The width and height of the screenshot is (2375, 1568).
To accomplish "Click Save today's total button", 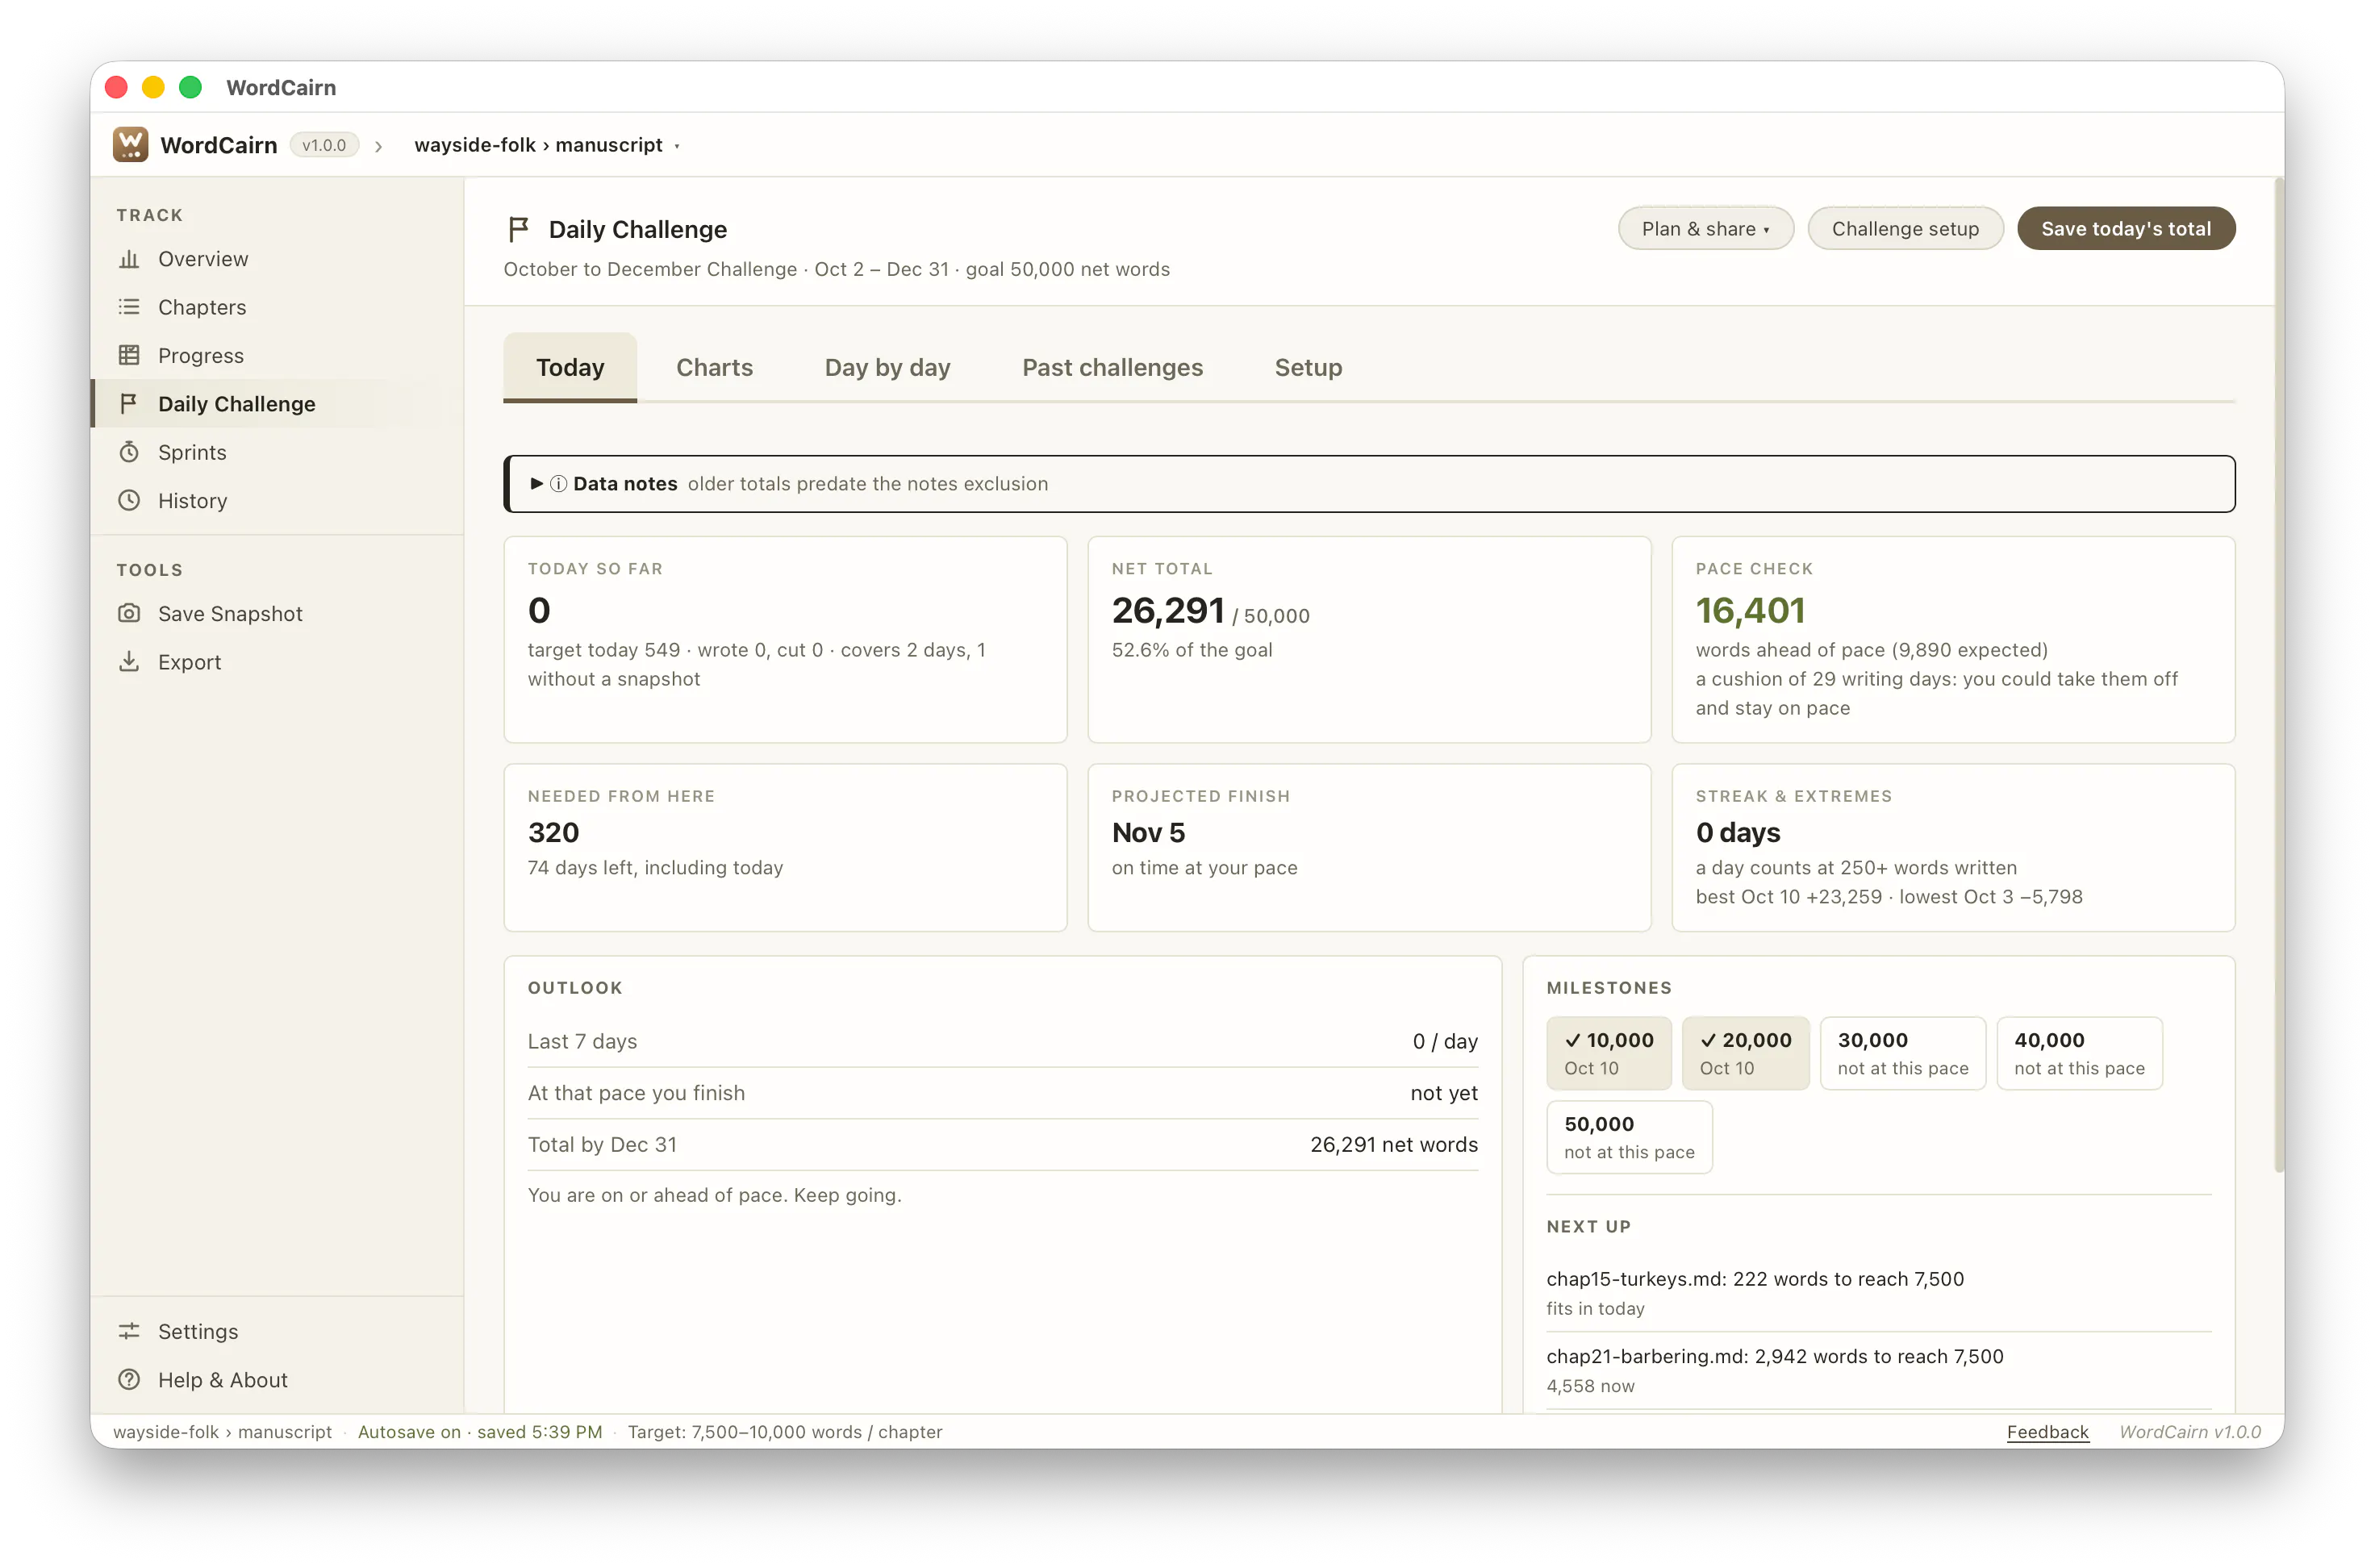I will coord(2125,229).
